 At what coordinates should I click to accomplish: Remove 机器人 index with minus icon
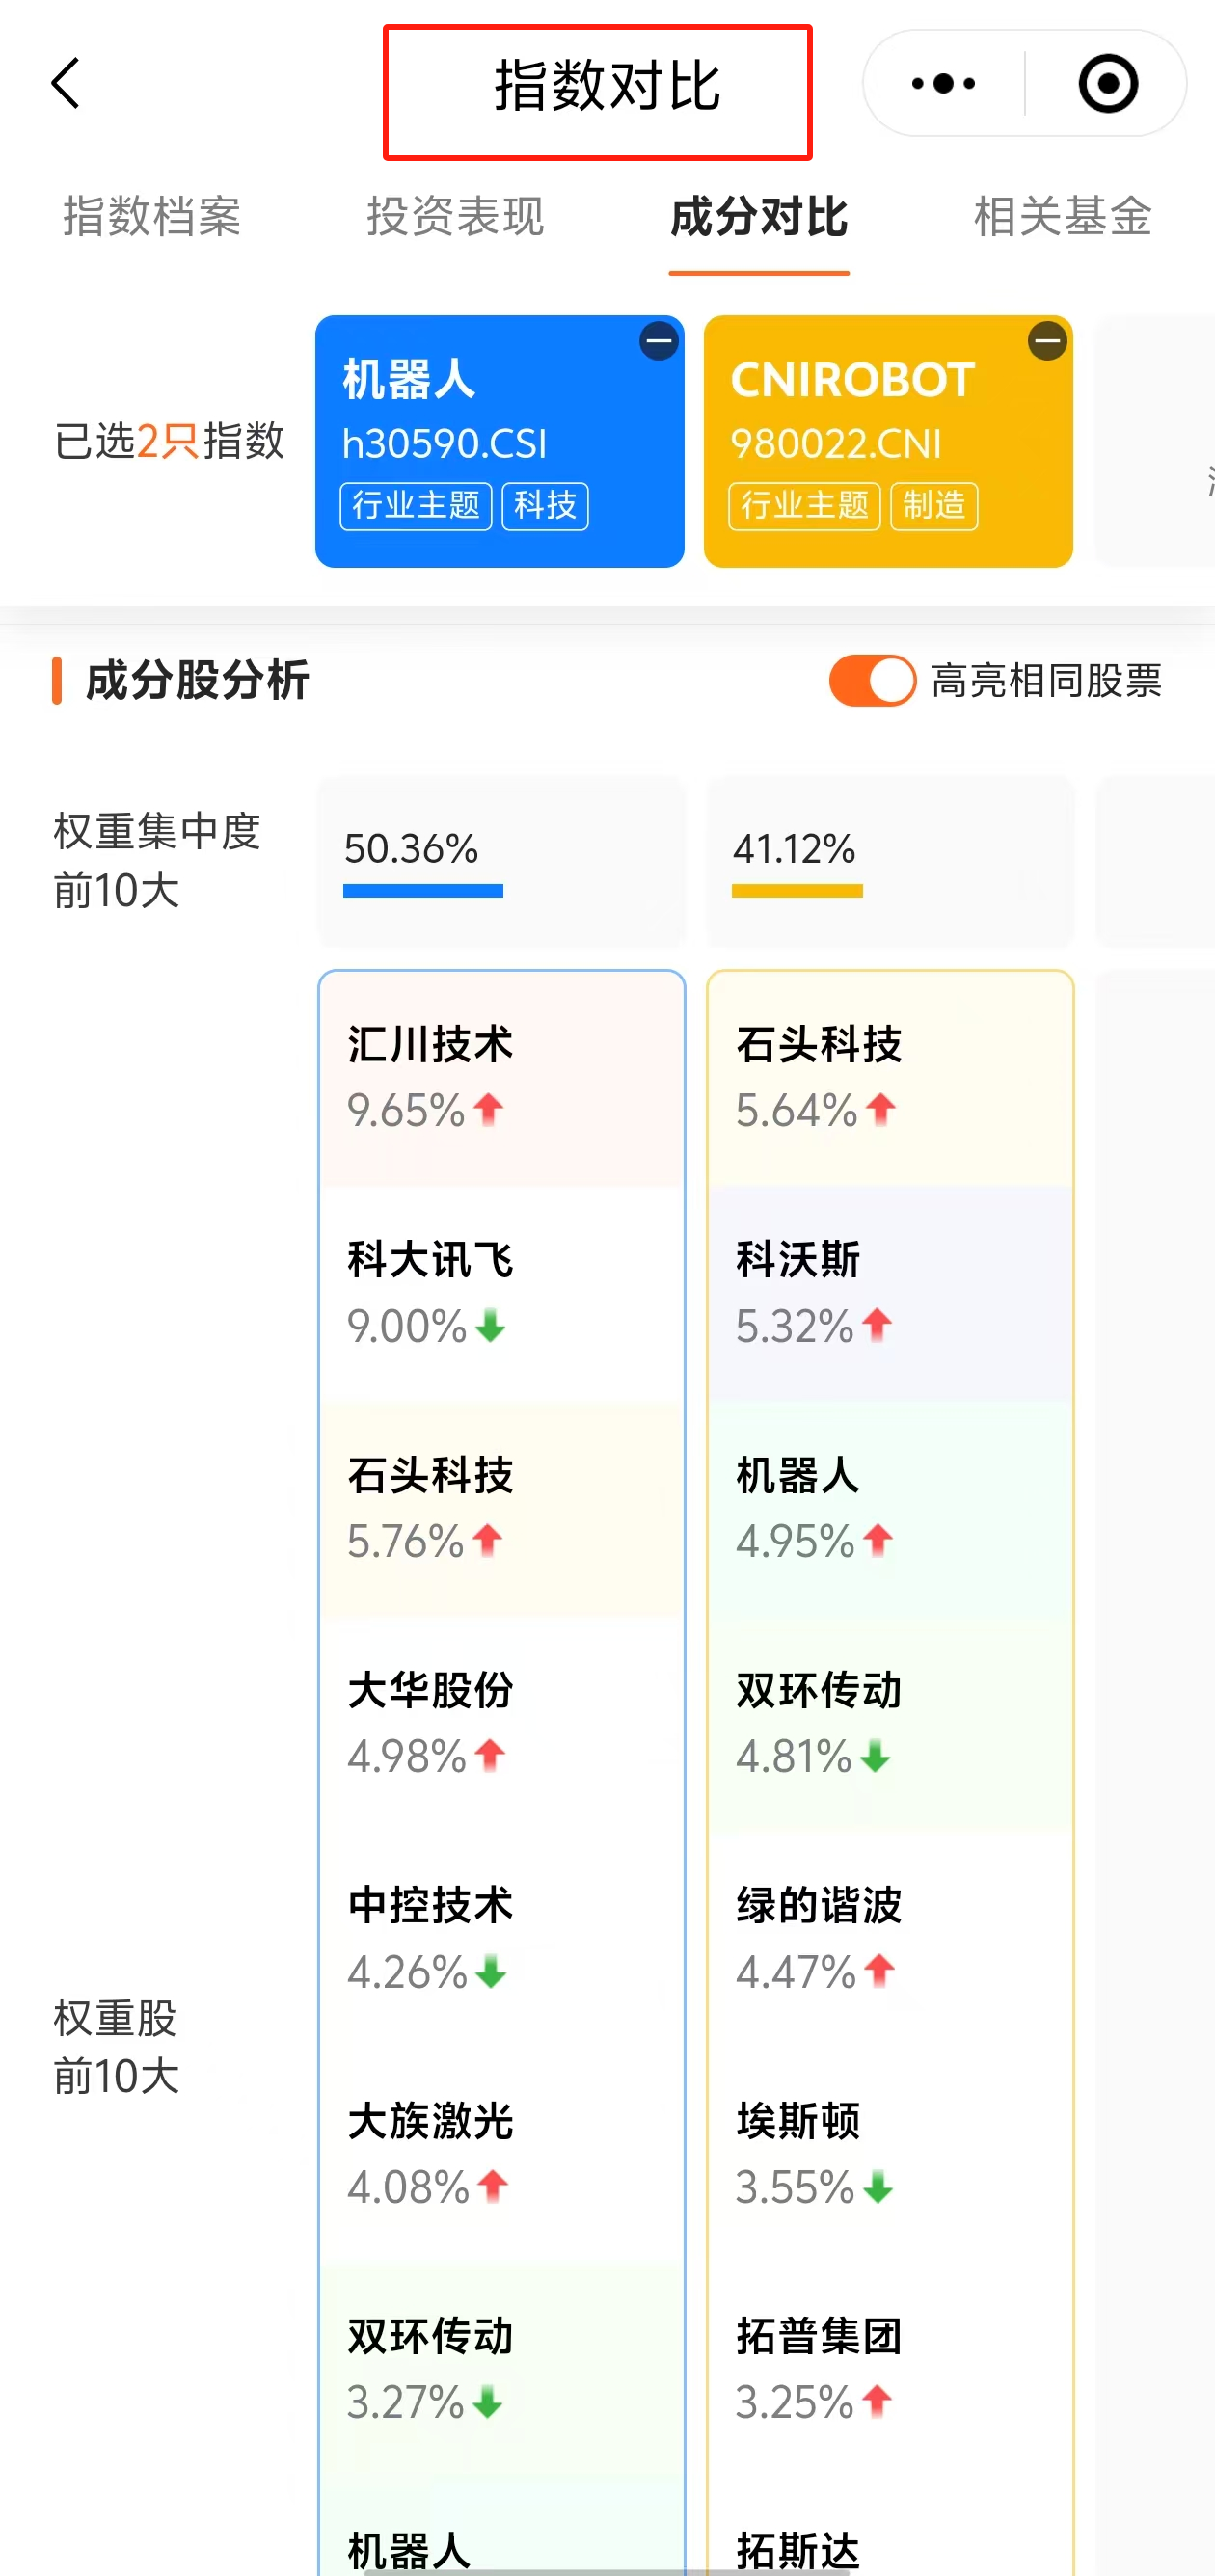coord(658,342)
